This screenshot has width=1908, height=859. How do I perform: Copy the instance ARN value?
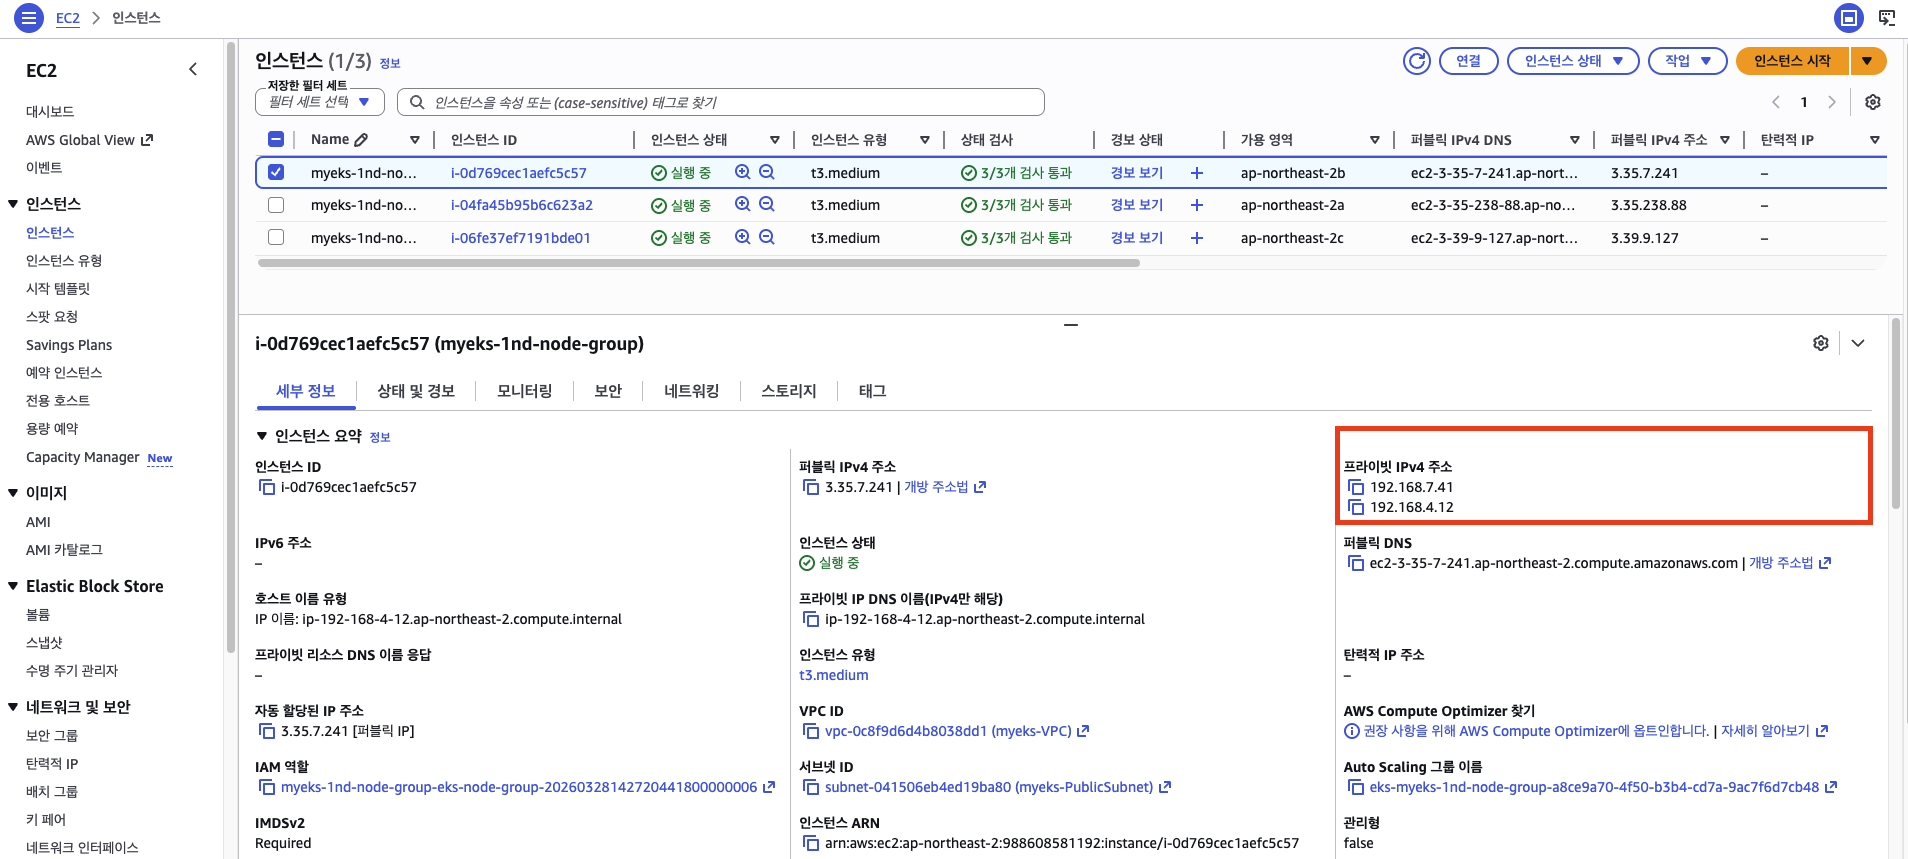(811, 843)
